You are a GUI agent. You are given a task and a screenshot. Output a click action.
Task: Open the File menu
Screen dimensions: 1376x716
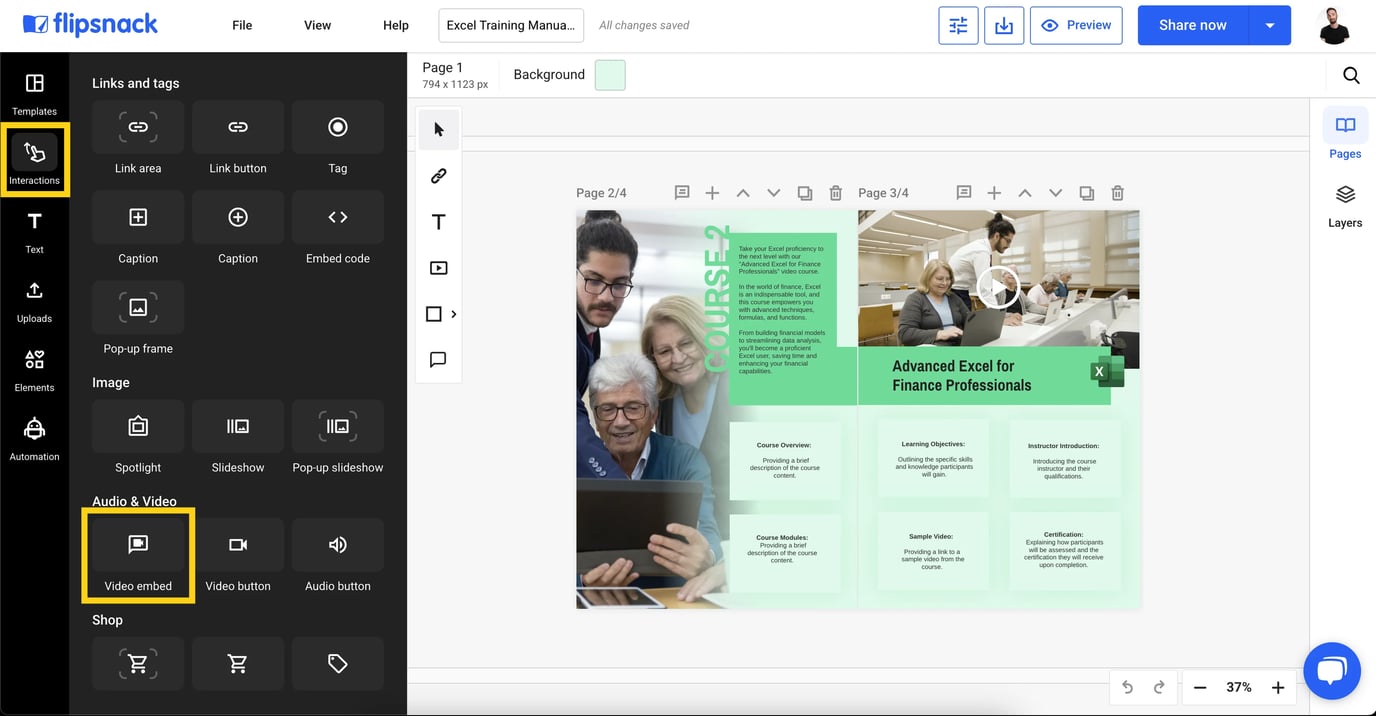[241, 25]
